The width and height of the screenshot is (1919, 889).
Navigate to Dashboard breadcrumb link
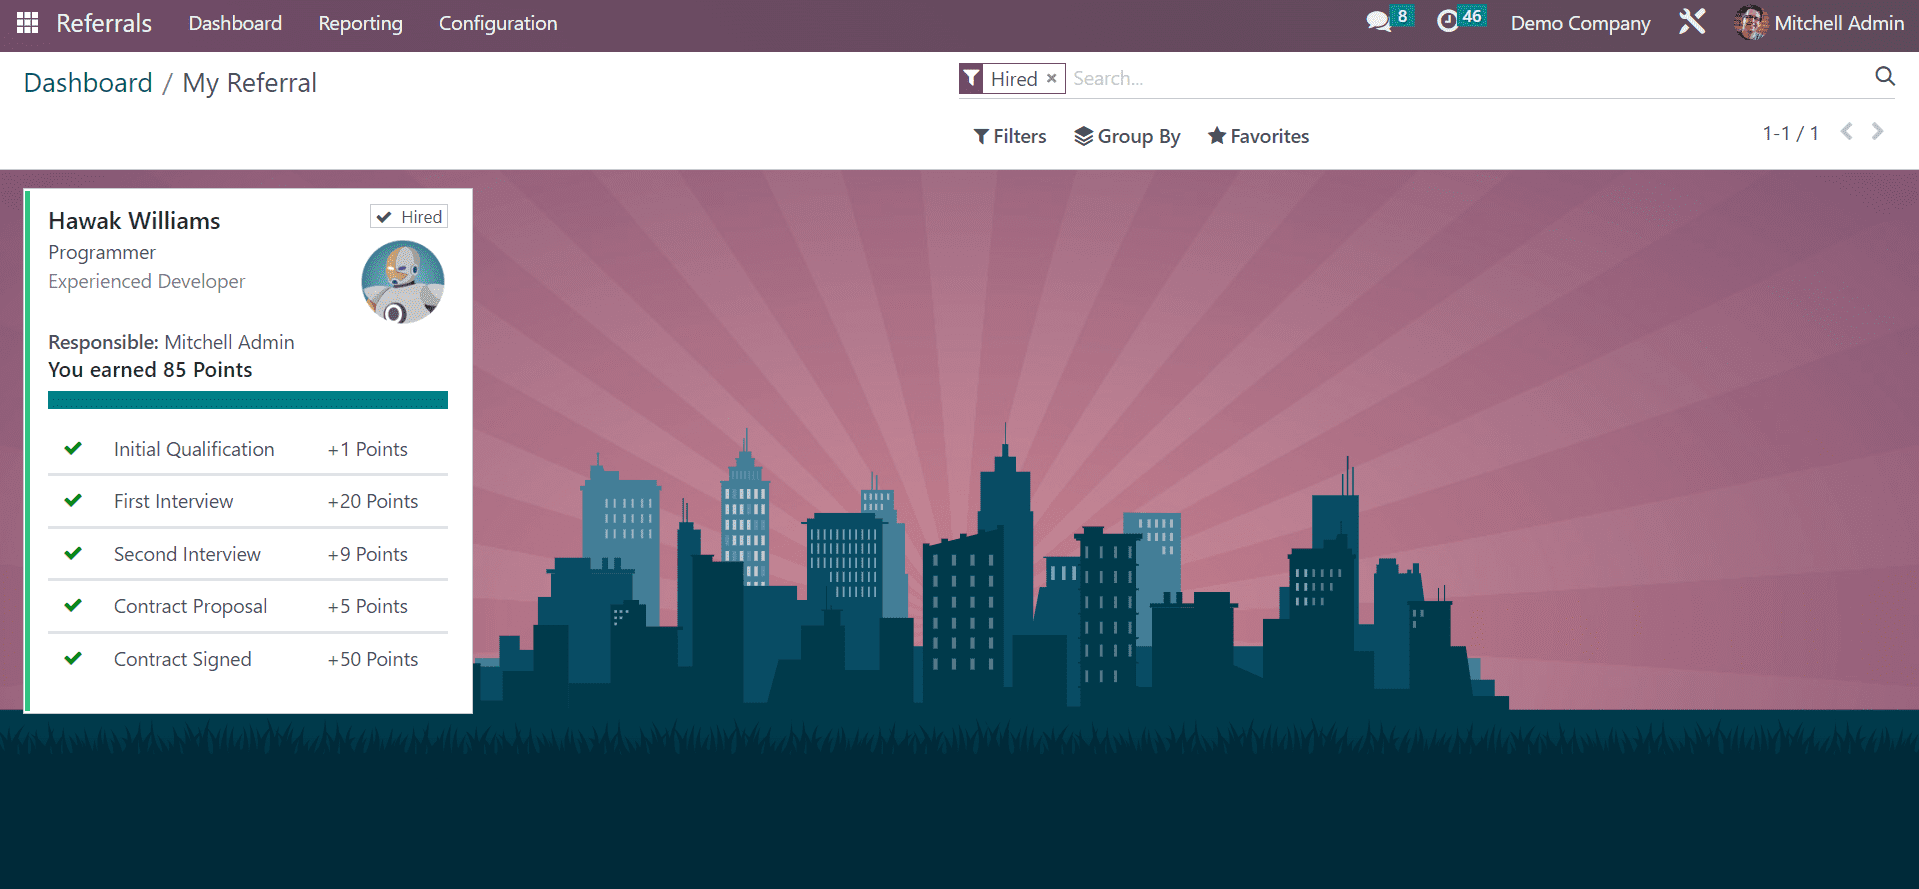(x=88, y=82)
